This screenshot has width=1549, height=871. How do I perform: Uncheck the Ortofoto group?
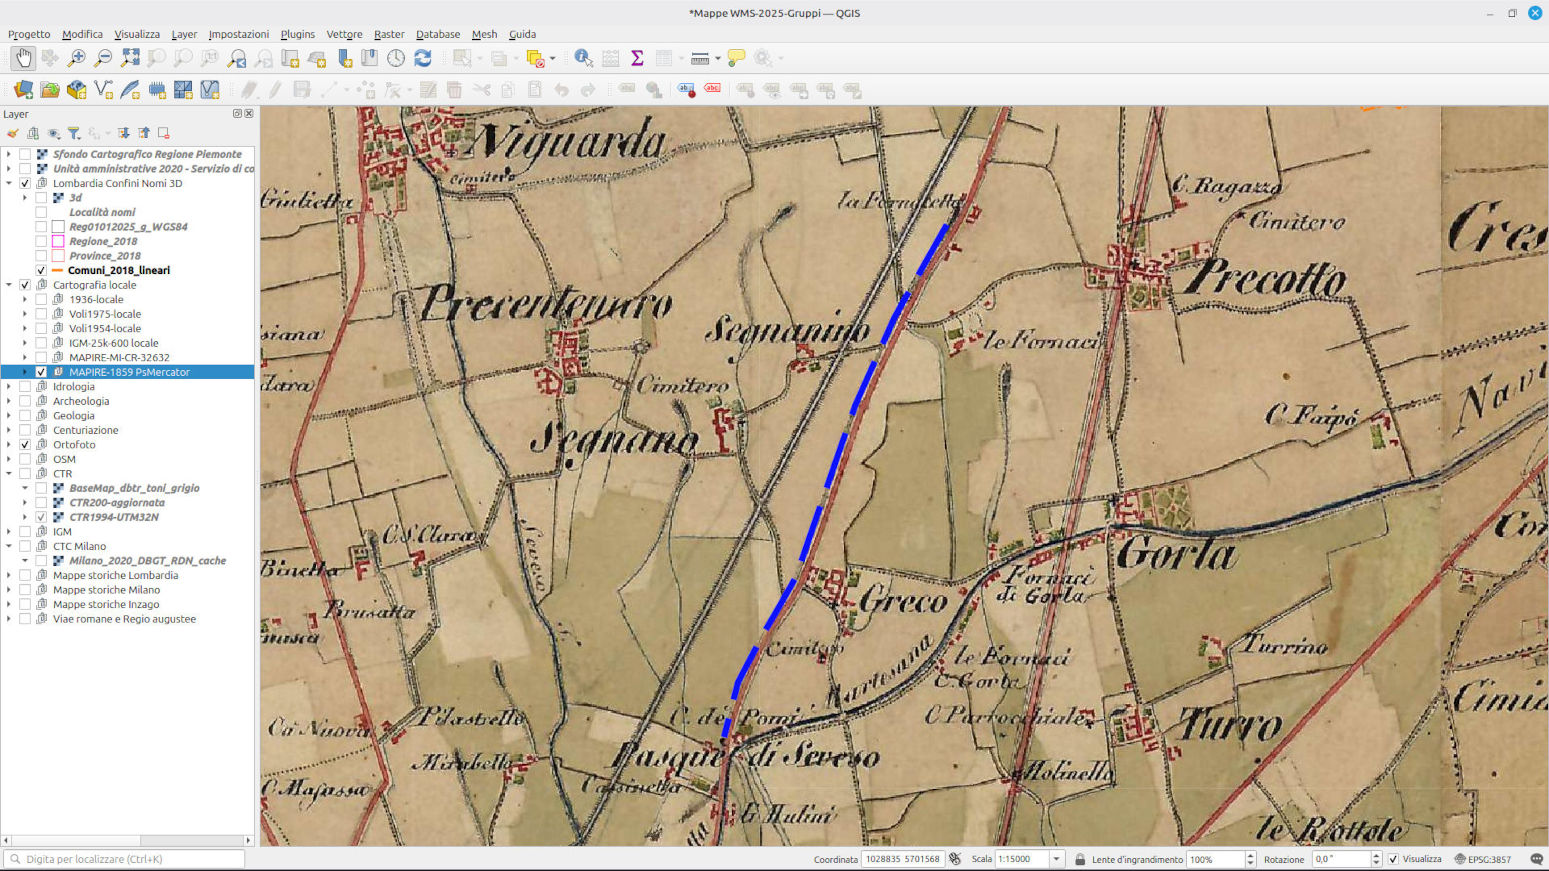click(25, 445)
